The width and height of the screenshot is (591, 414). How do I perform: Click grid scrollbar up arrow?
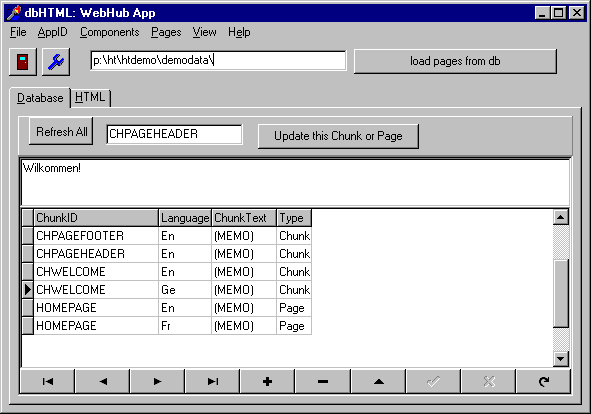[560, 217]
